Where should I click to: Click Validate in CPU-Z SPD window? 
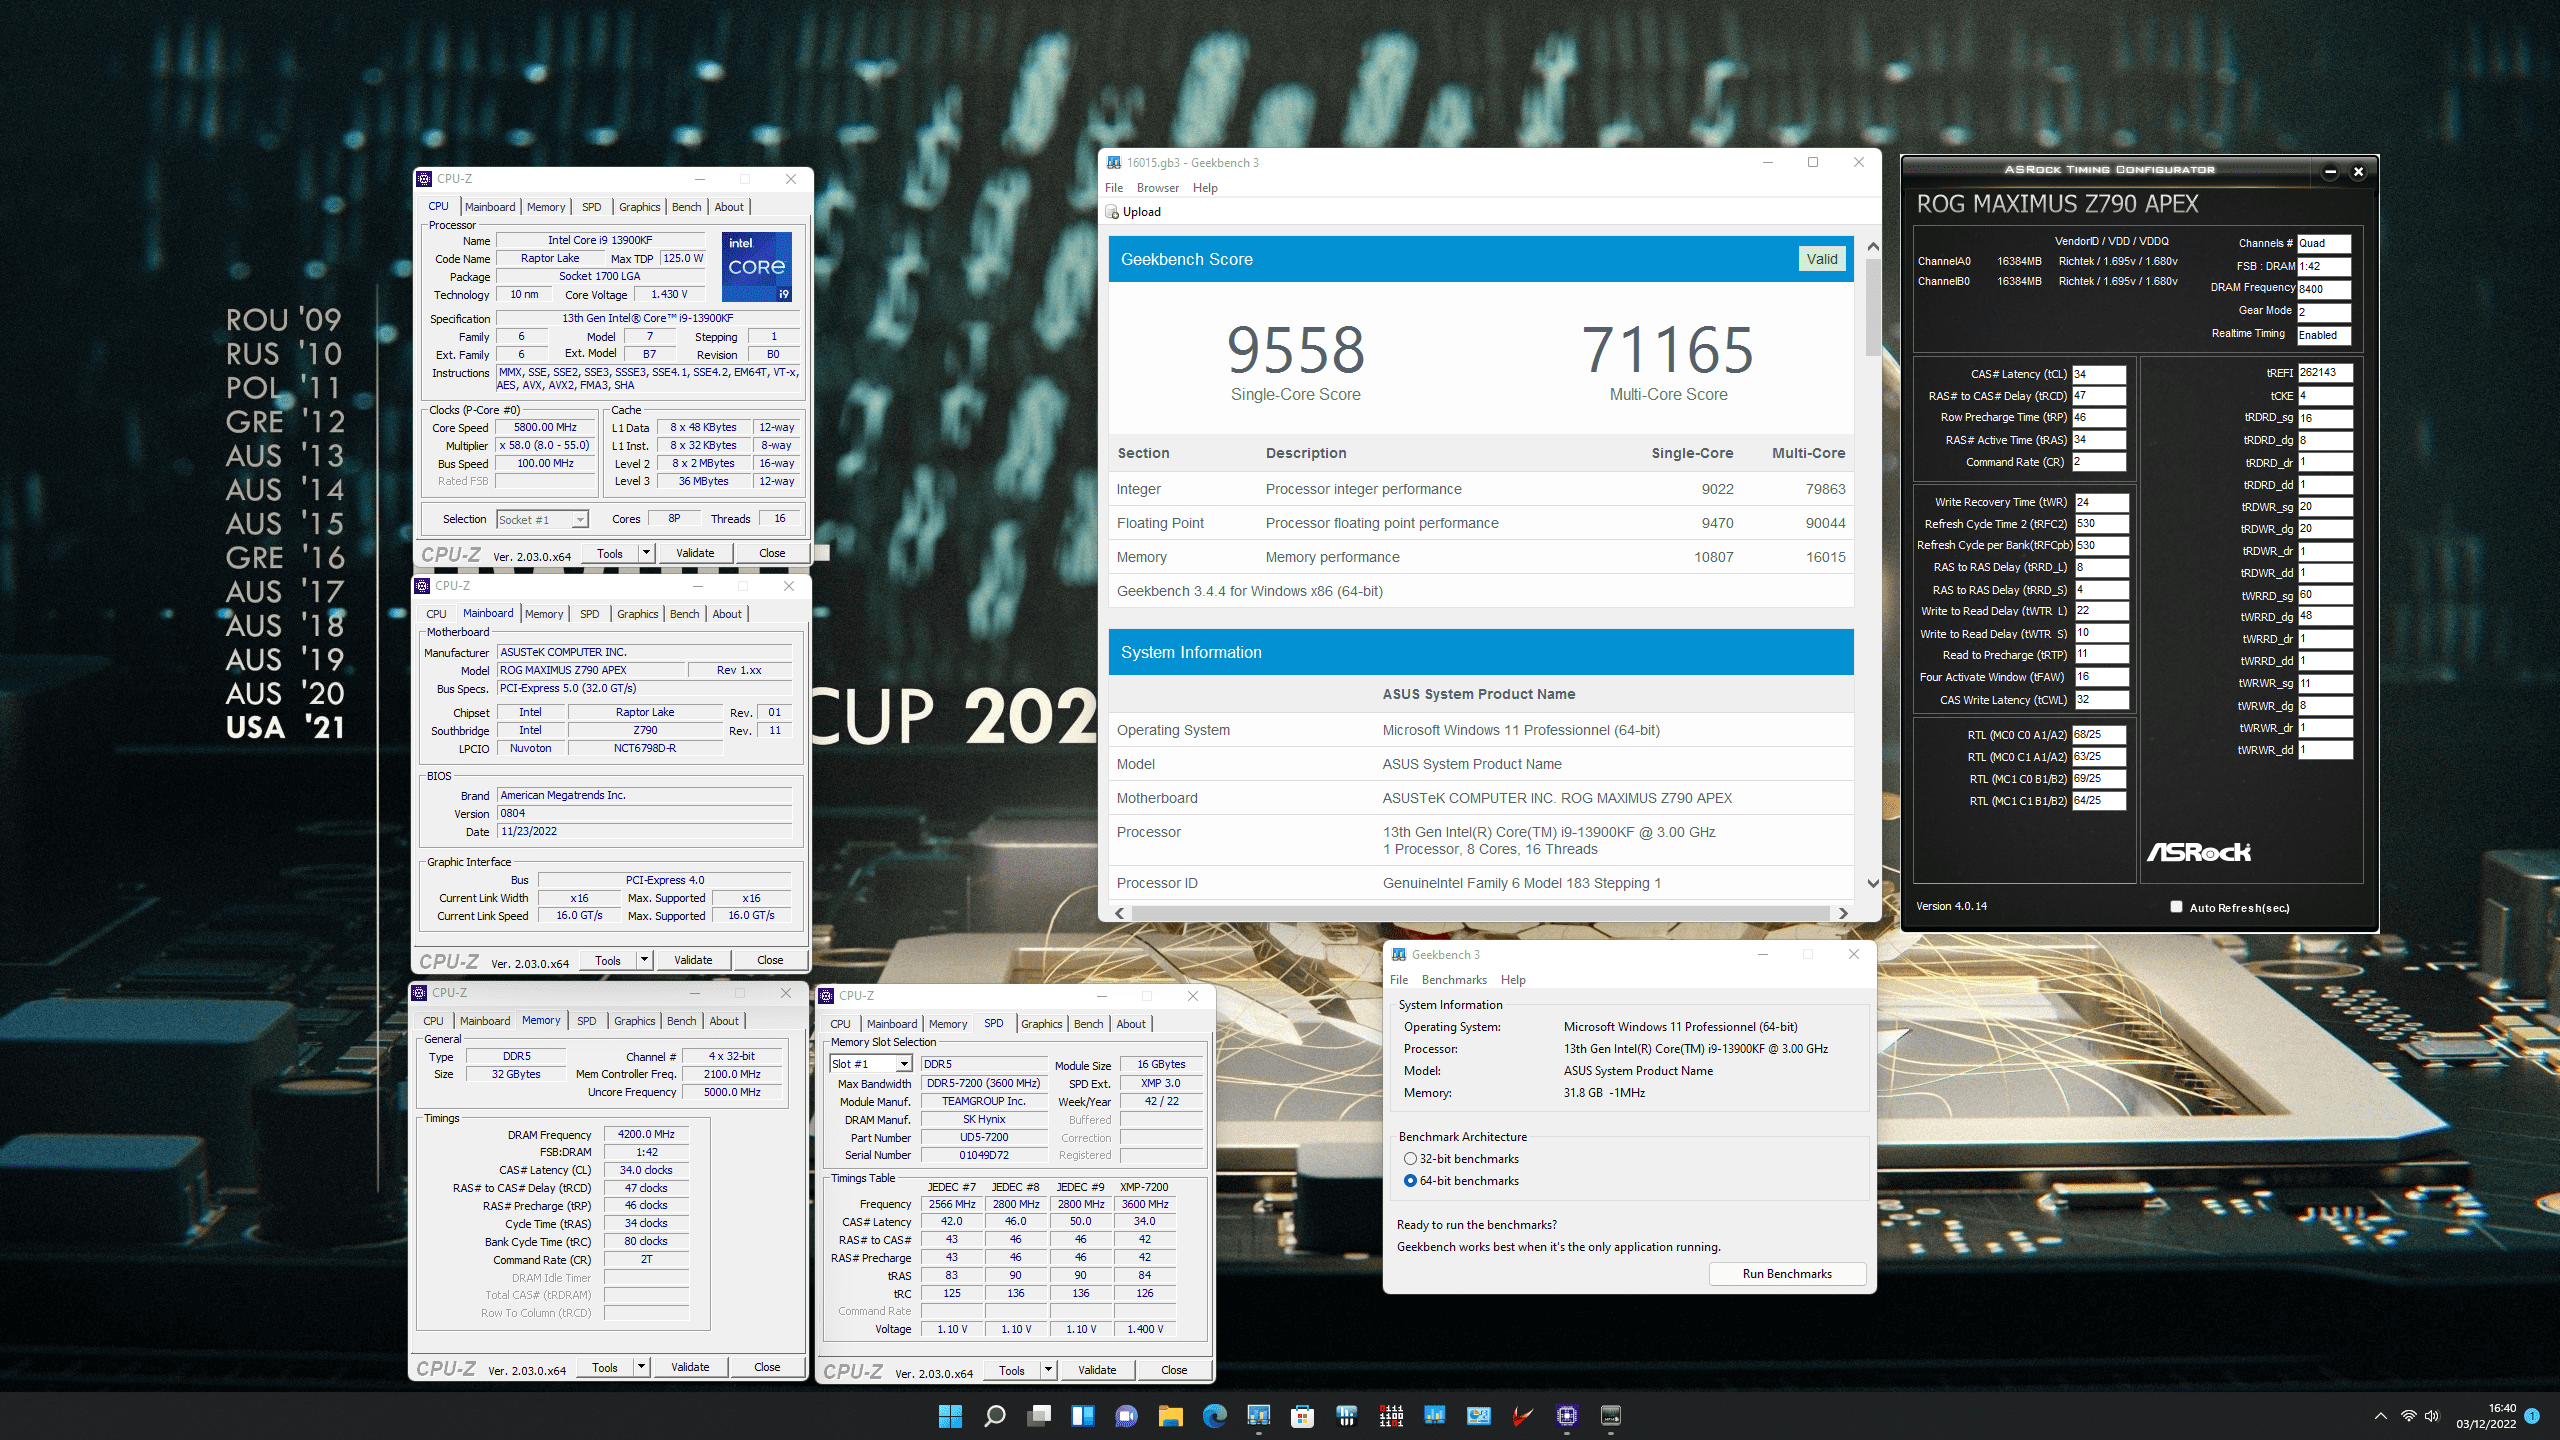[x=1097, y=1370]
